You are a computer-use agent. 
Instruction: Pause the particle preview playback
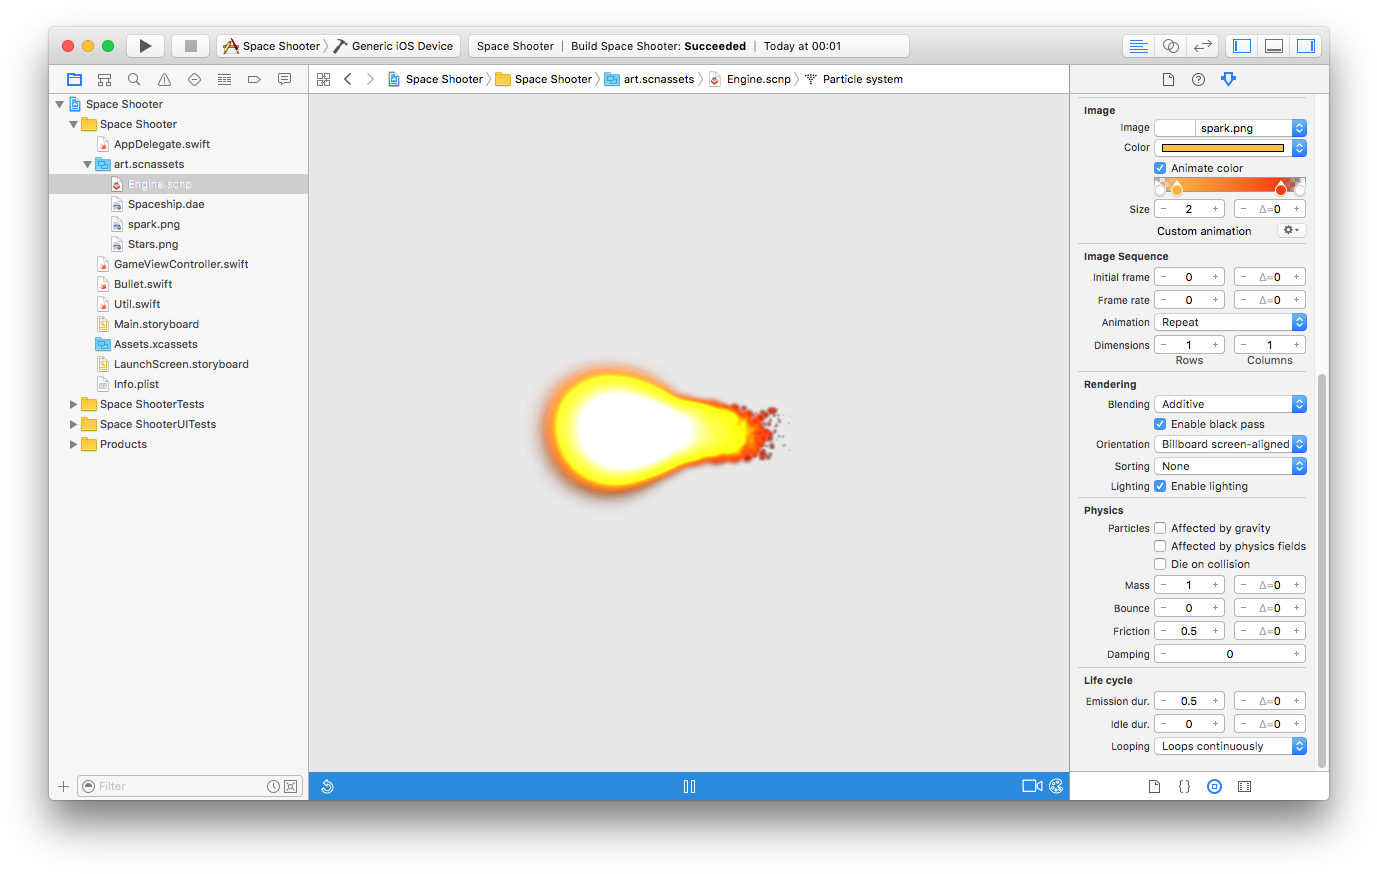[x=689, y=786]
